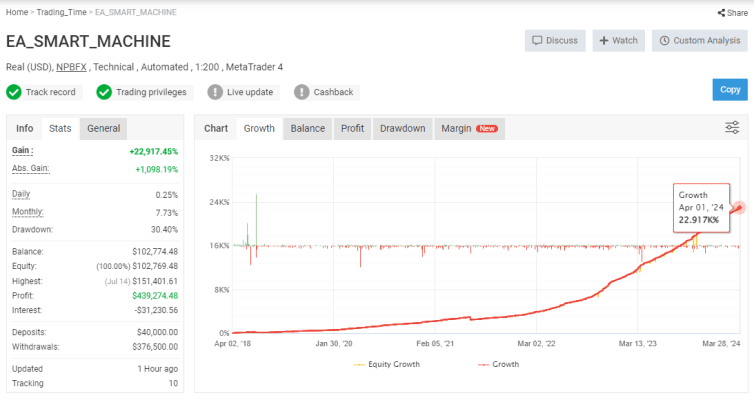Image resolution: width=754 pixels, height=400 pixels.
Task: Switch to the Stats tab
Action: pos(60,128)
